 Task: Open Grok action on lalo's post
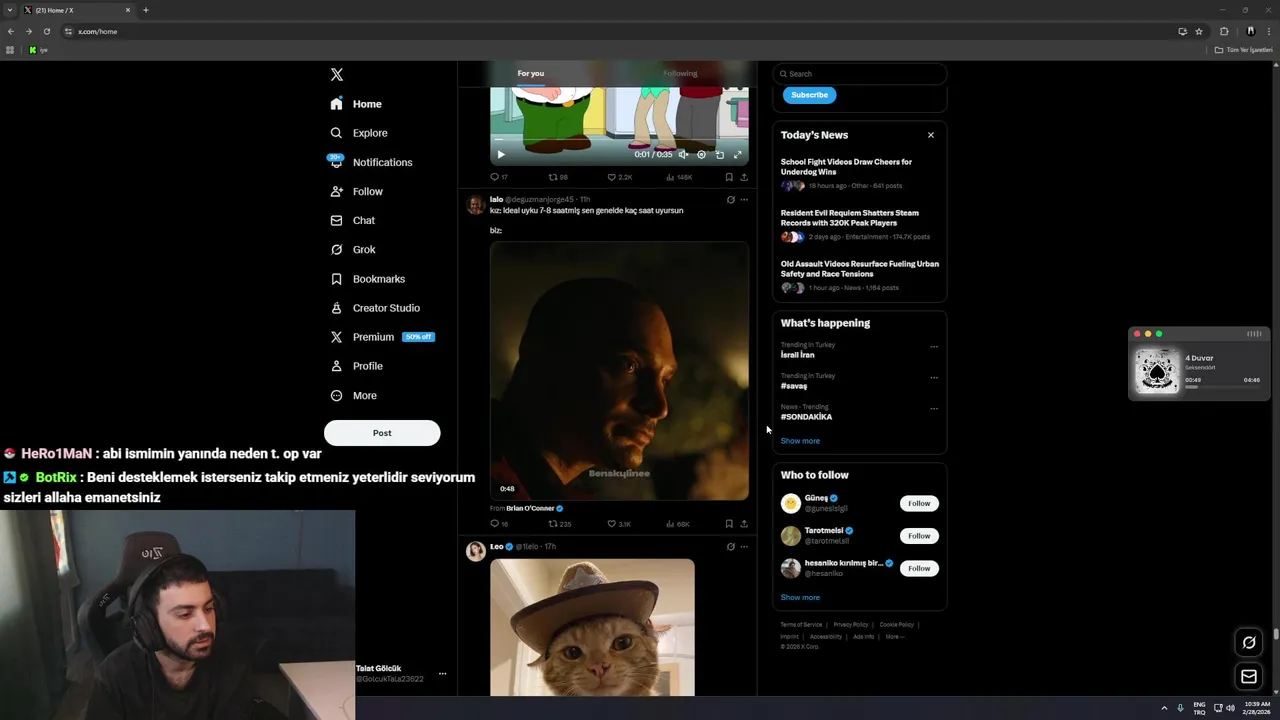[730, 199]
